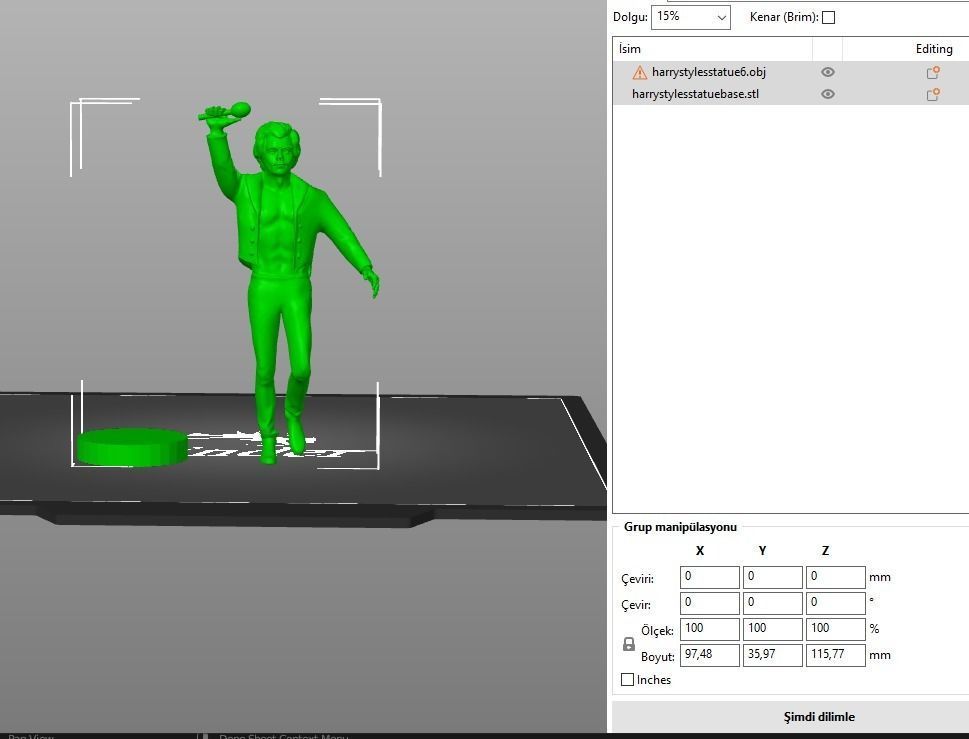Image resolution: width=969 pixels, height=739 pixels.
Task: Click the Ölçek Z scale field
Action: click(836, 629)
